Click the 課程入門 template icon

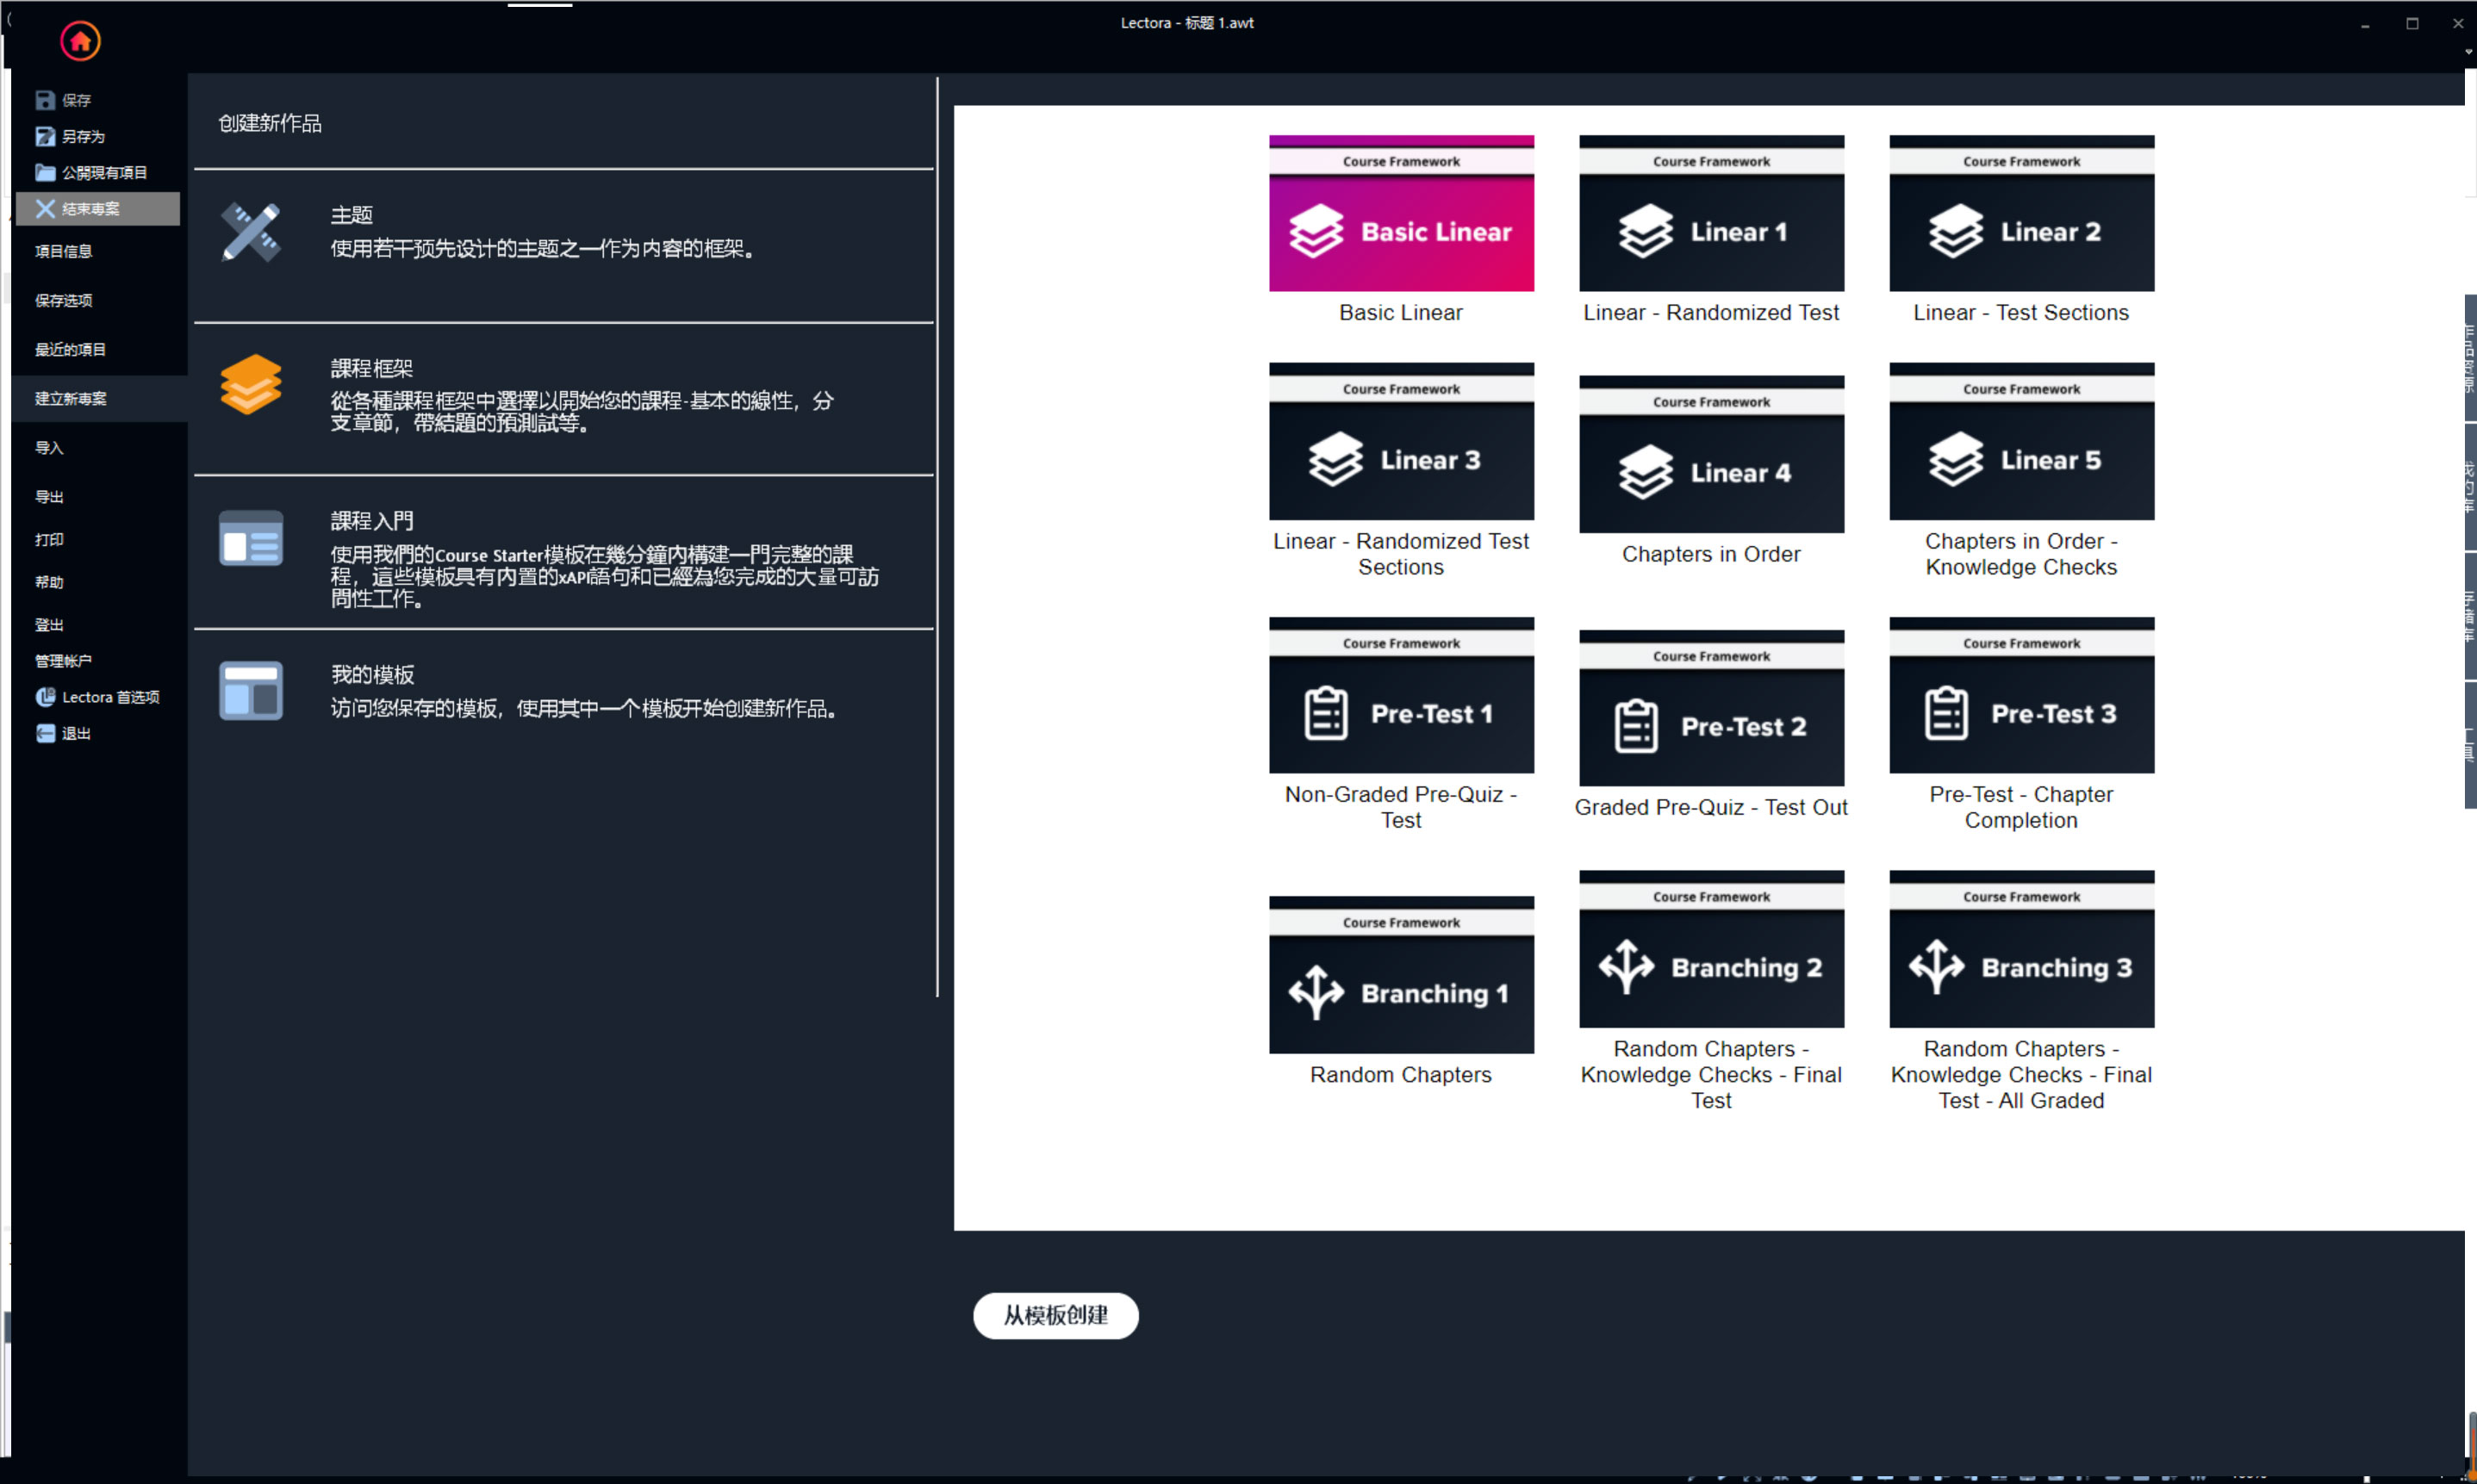tap(251, 538)
